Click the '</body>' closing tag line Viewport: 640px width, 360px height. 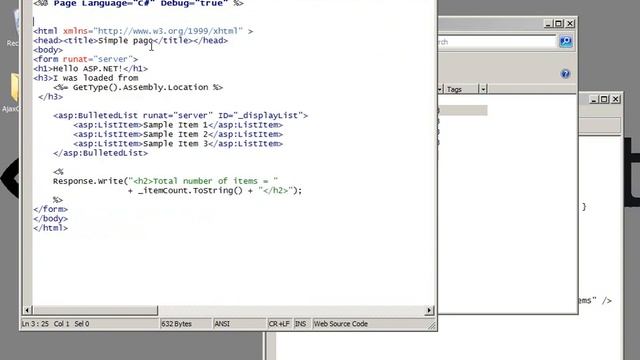point(51,218)
